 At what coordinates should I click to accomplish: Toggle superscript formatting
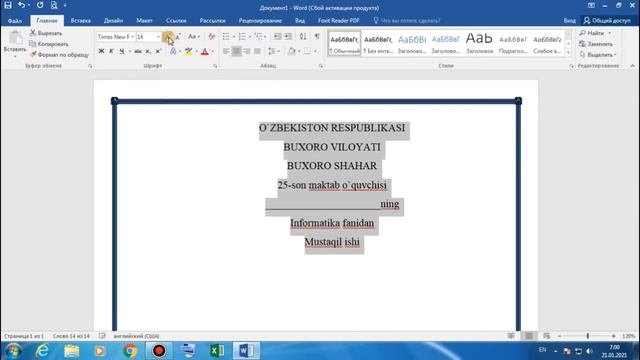[x=158, y=51]
